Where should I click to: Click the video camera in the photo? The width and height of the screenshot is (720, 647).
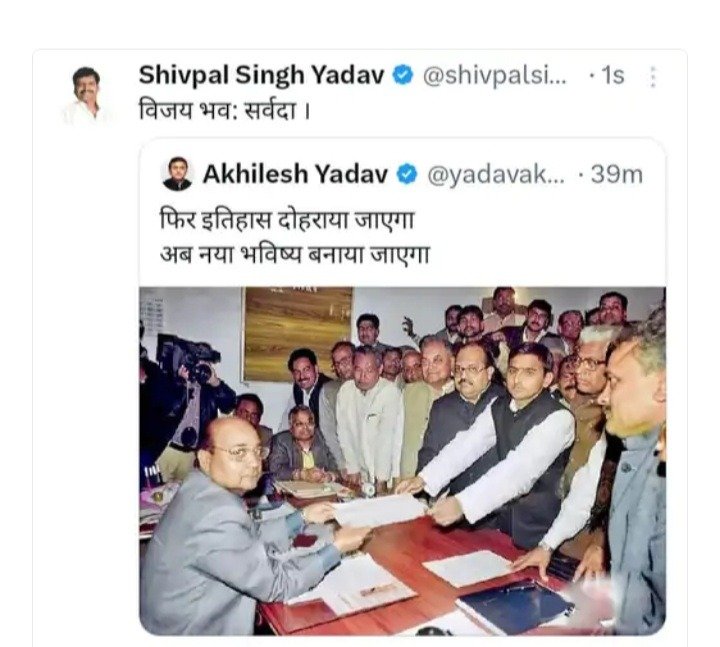click(188, 356)
